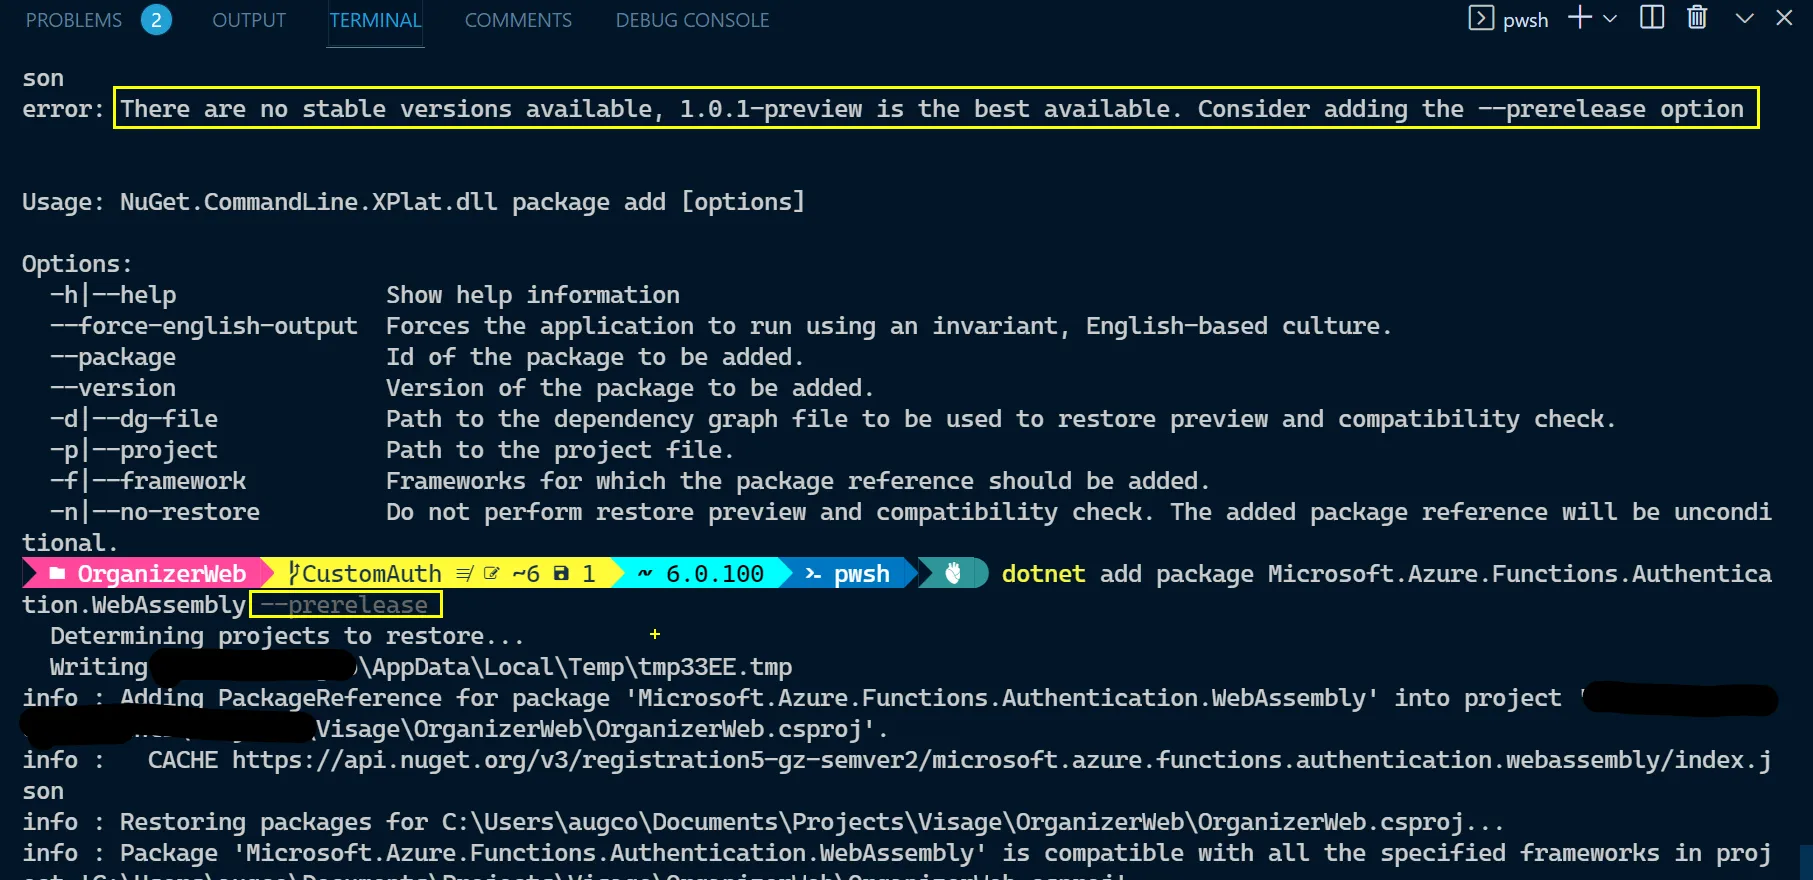Switch to the PROBLEMS tab
The width and height of the screenshot is (1813, 880).
74,20
